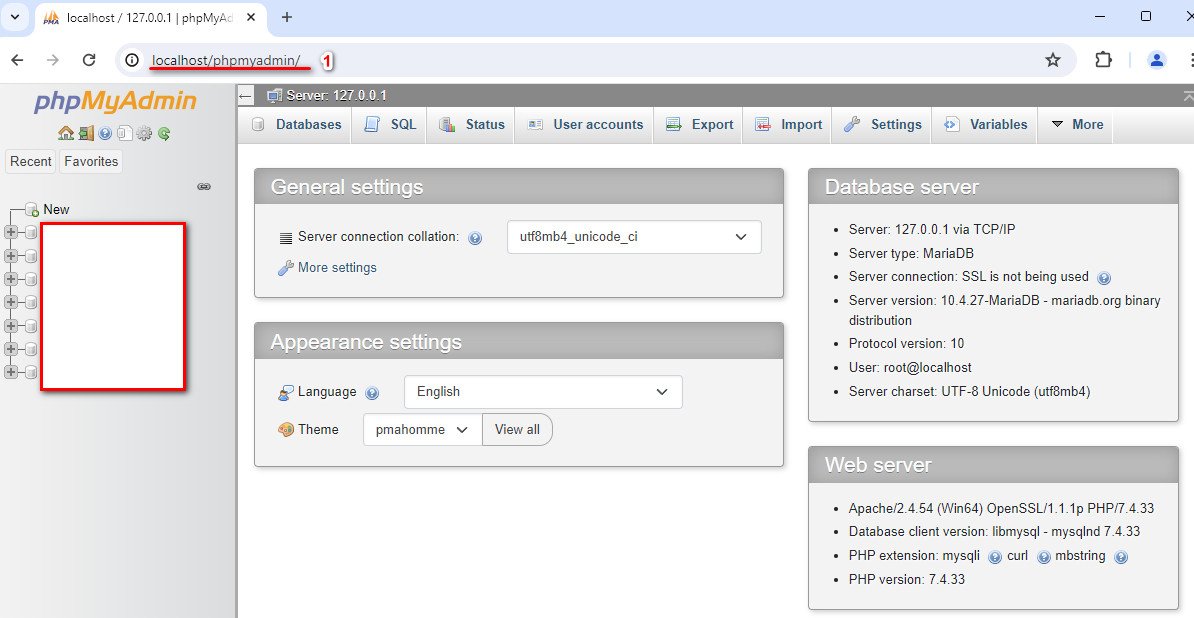Click text 'Server type: MariaDB'

[x=911, y=253]
